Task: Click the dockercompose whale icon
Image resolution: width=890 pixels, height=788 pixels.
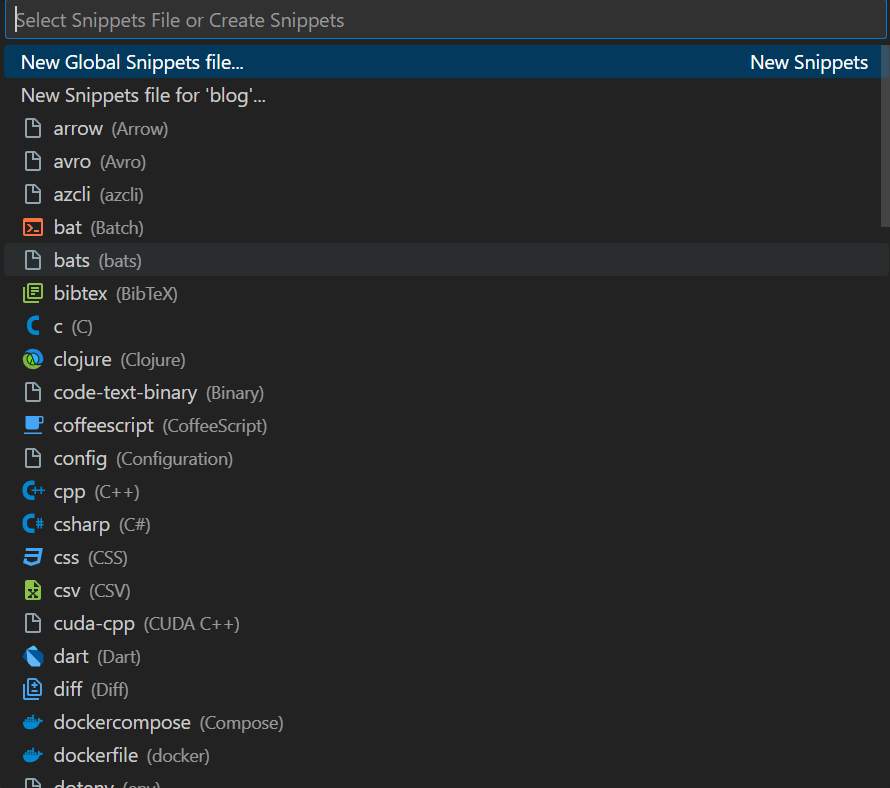Action: (x=33, y=722)
